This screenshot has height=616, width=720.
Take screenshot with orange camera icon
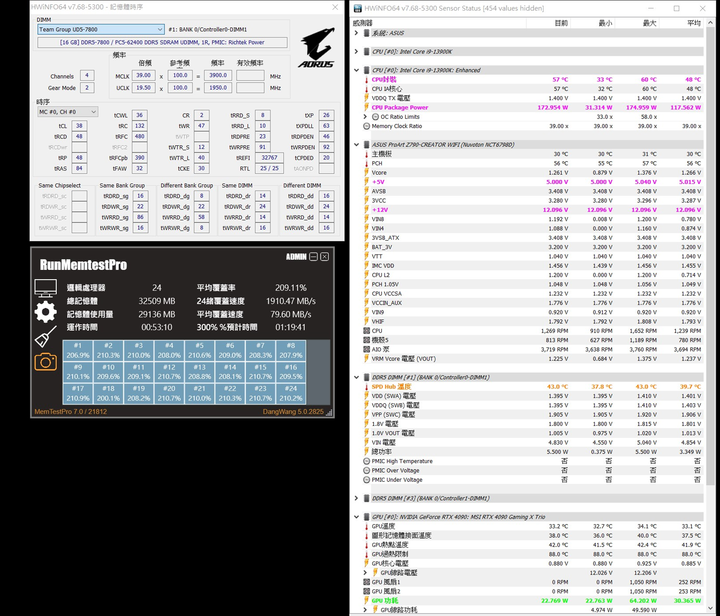pos(45,362)
